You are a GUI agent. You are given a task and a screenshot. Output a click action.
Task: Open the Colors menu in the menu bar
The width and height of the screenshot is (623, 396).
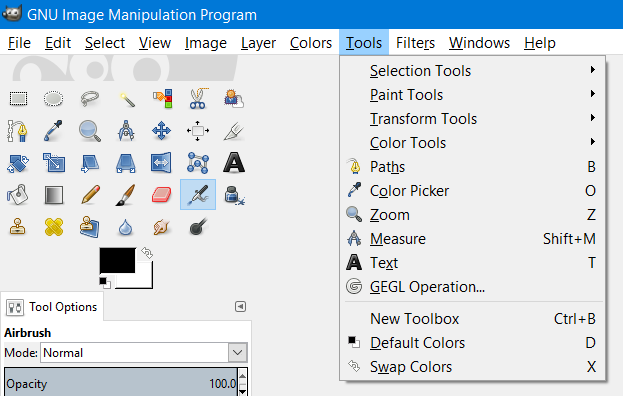(x=311, y=42)
